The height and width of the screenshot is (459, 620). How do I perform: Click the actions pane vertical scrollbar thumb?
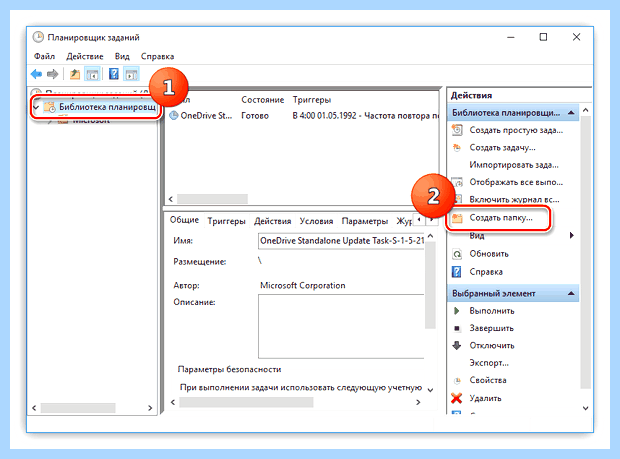(586, 252)
